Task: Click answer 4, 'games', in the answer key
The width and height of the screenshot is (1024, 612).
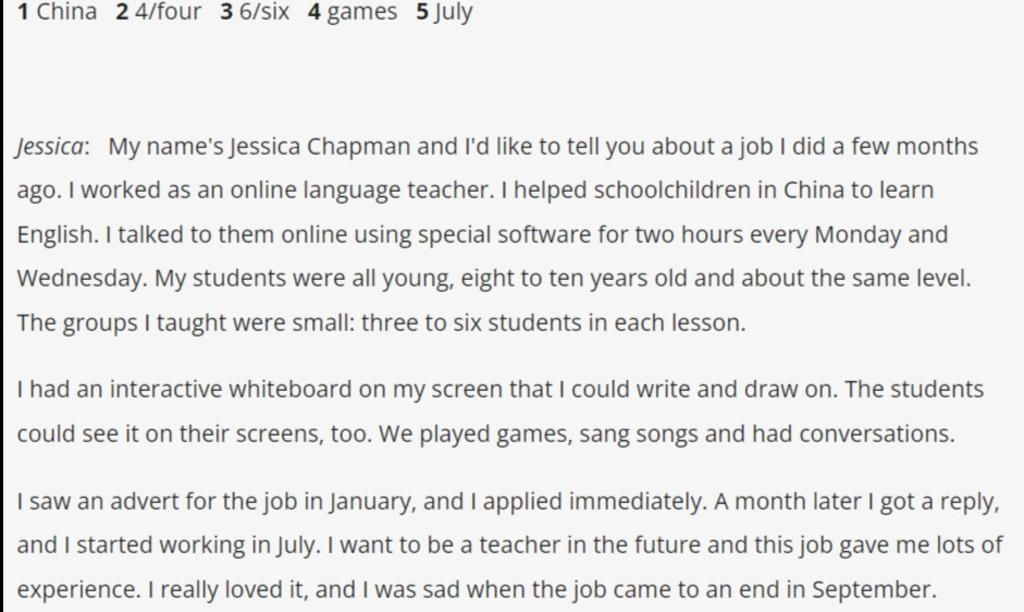Action: (x=352, y=13)
